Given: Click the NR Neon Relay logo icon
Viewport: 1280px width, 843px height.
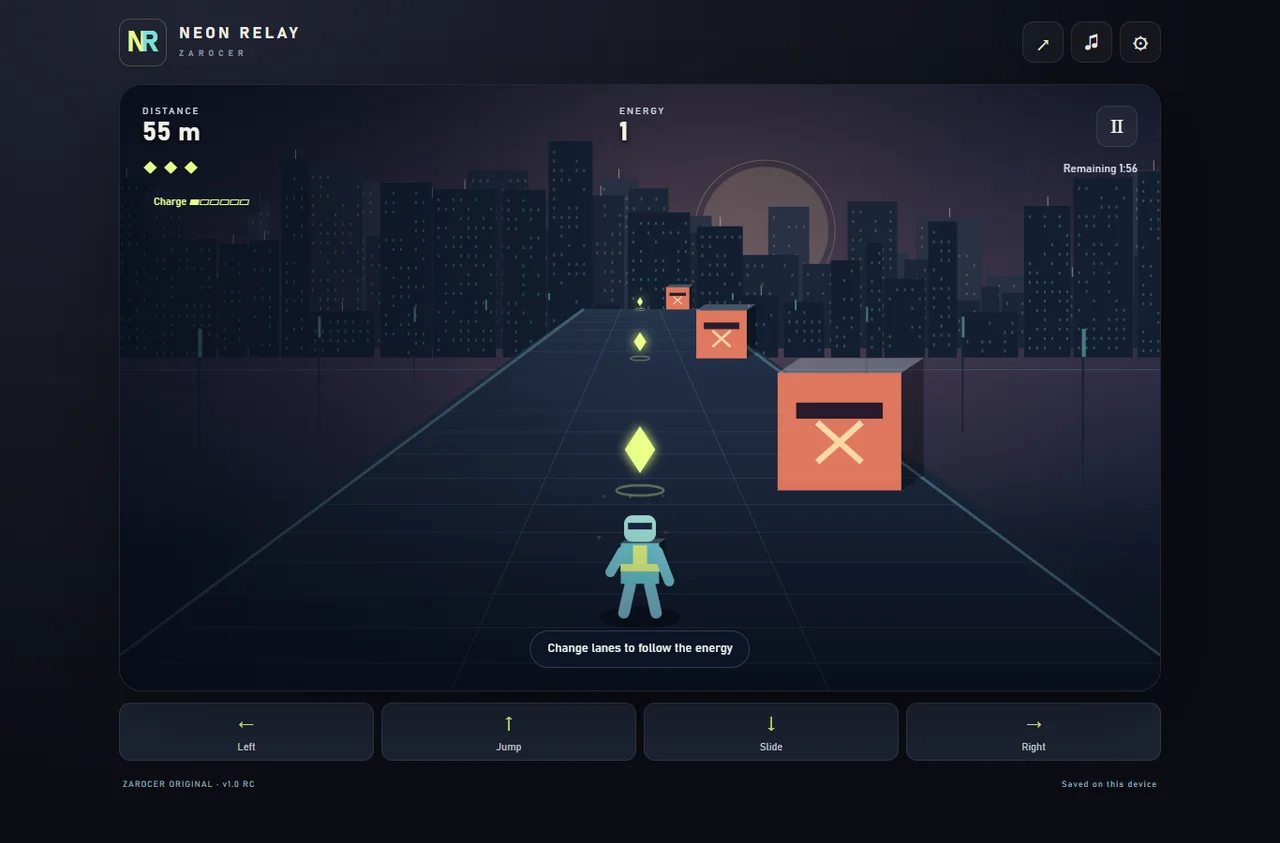Looking at the screenshot, I should point(143,42).
